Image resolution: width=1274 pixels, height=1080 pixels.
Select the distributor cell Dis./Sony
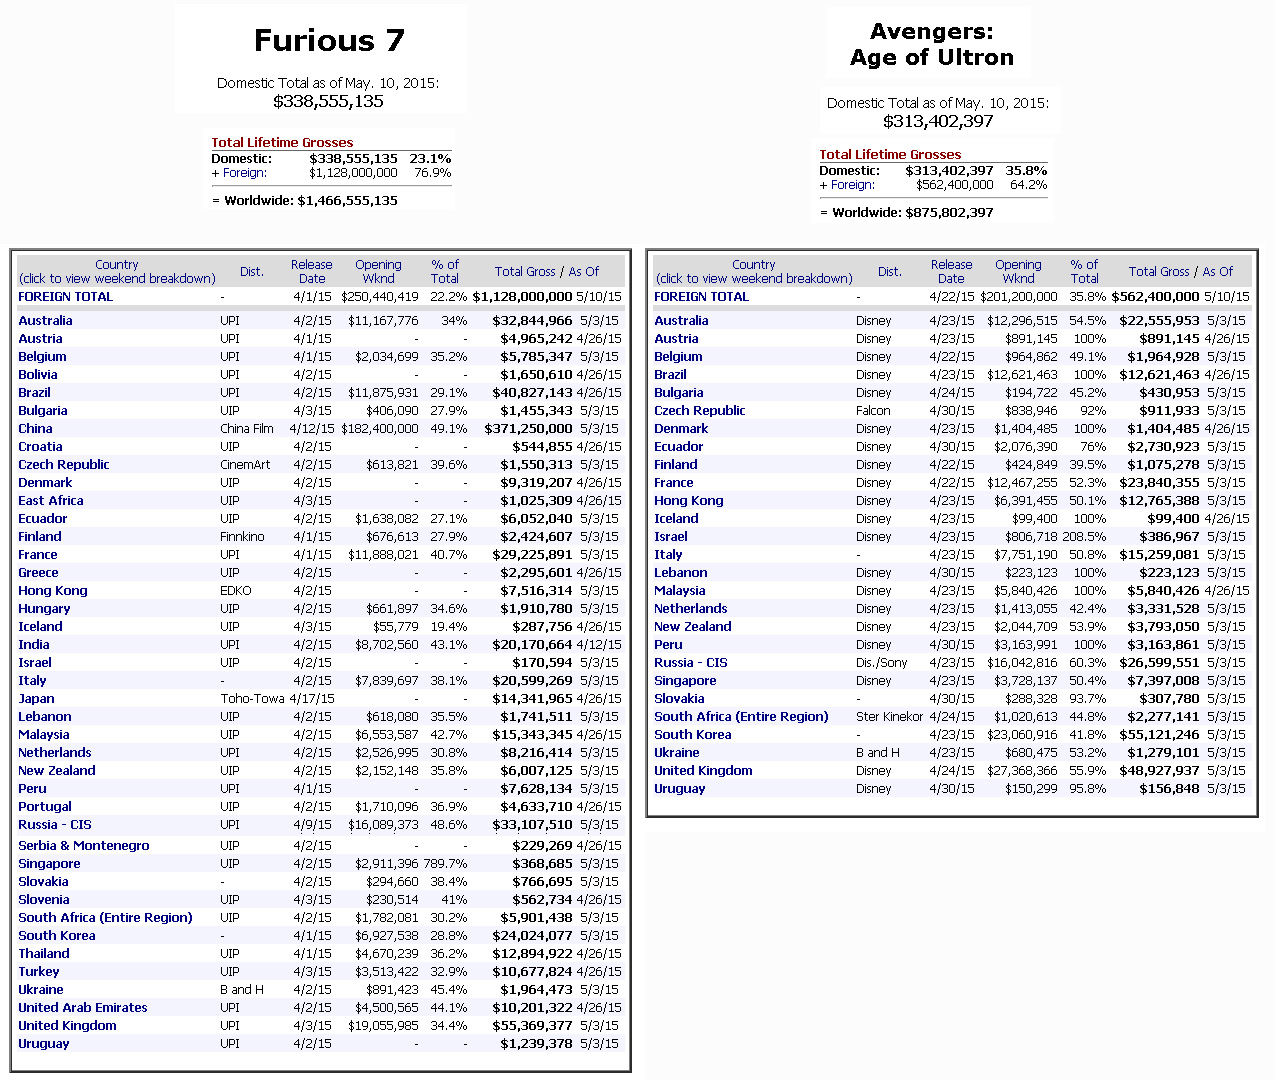point(882,663)
